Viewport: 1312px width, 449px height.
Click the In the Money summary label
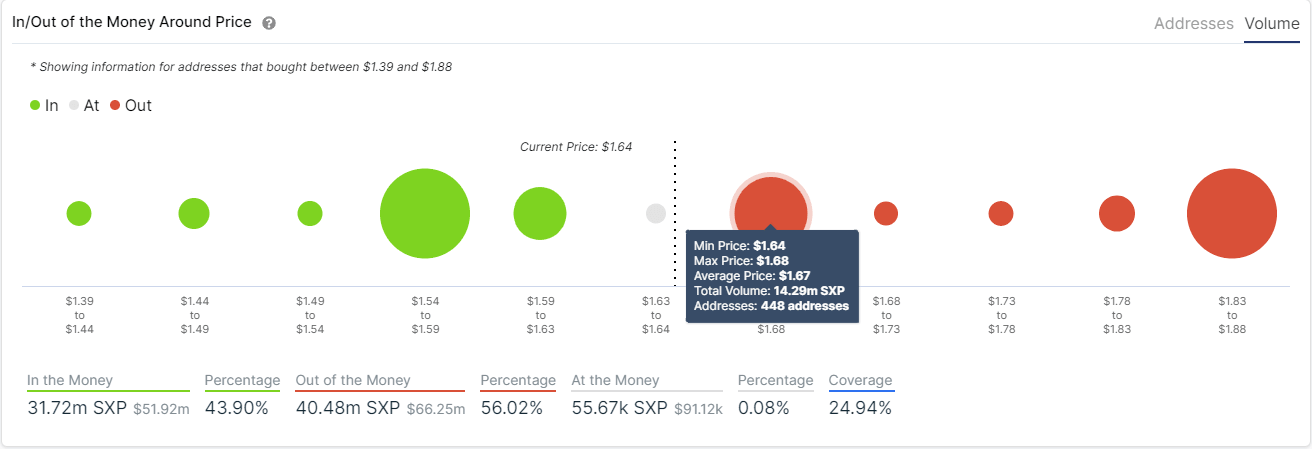70,380
